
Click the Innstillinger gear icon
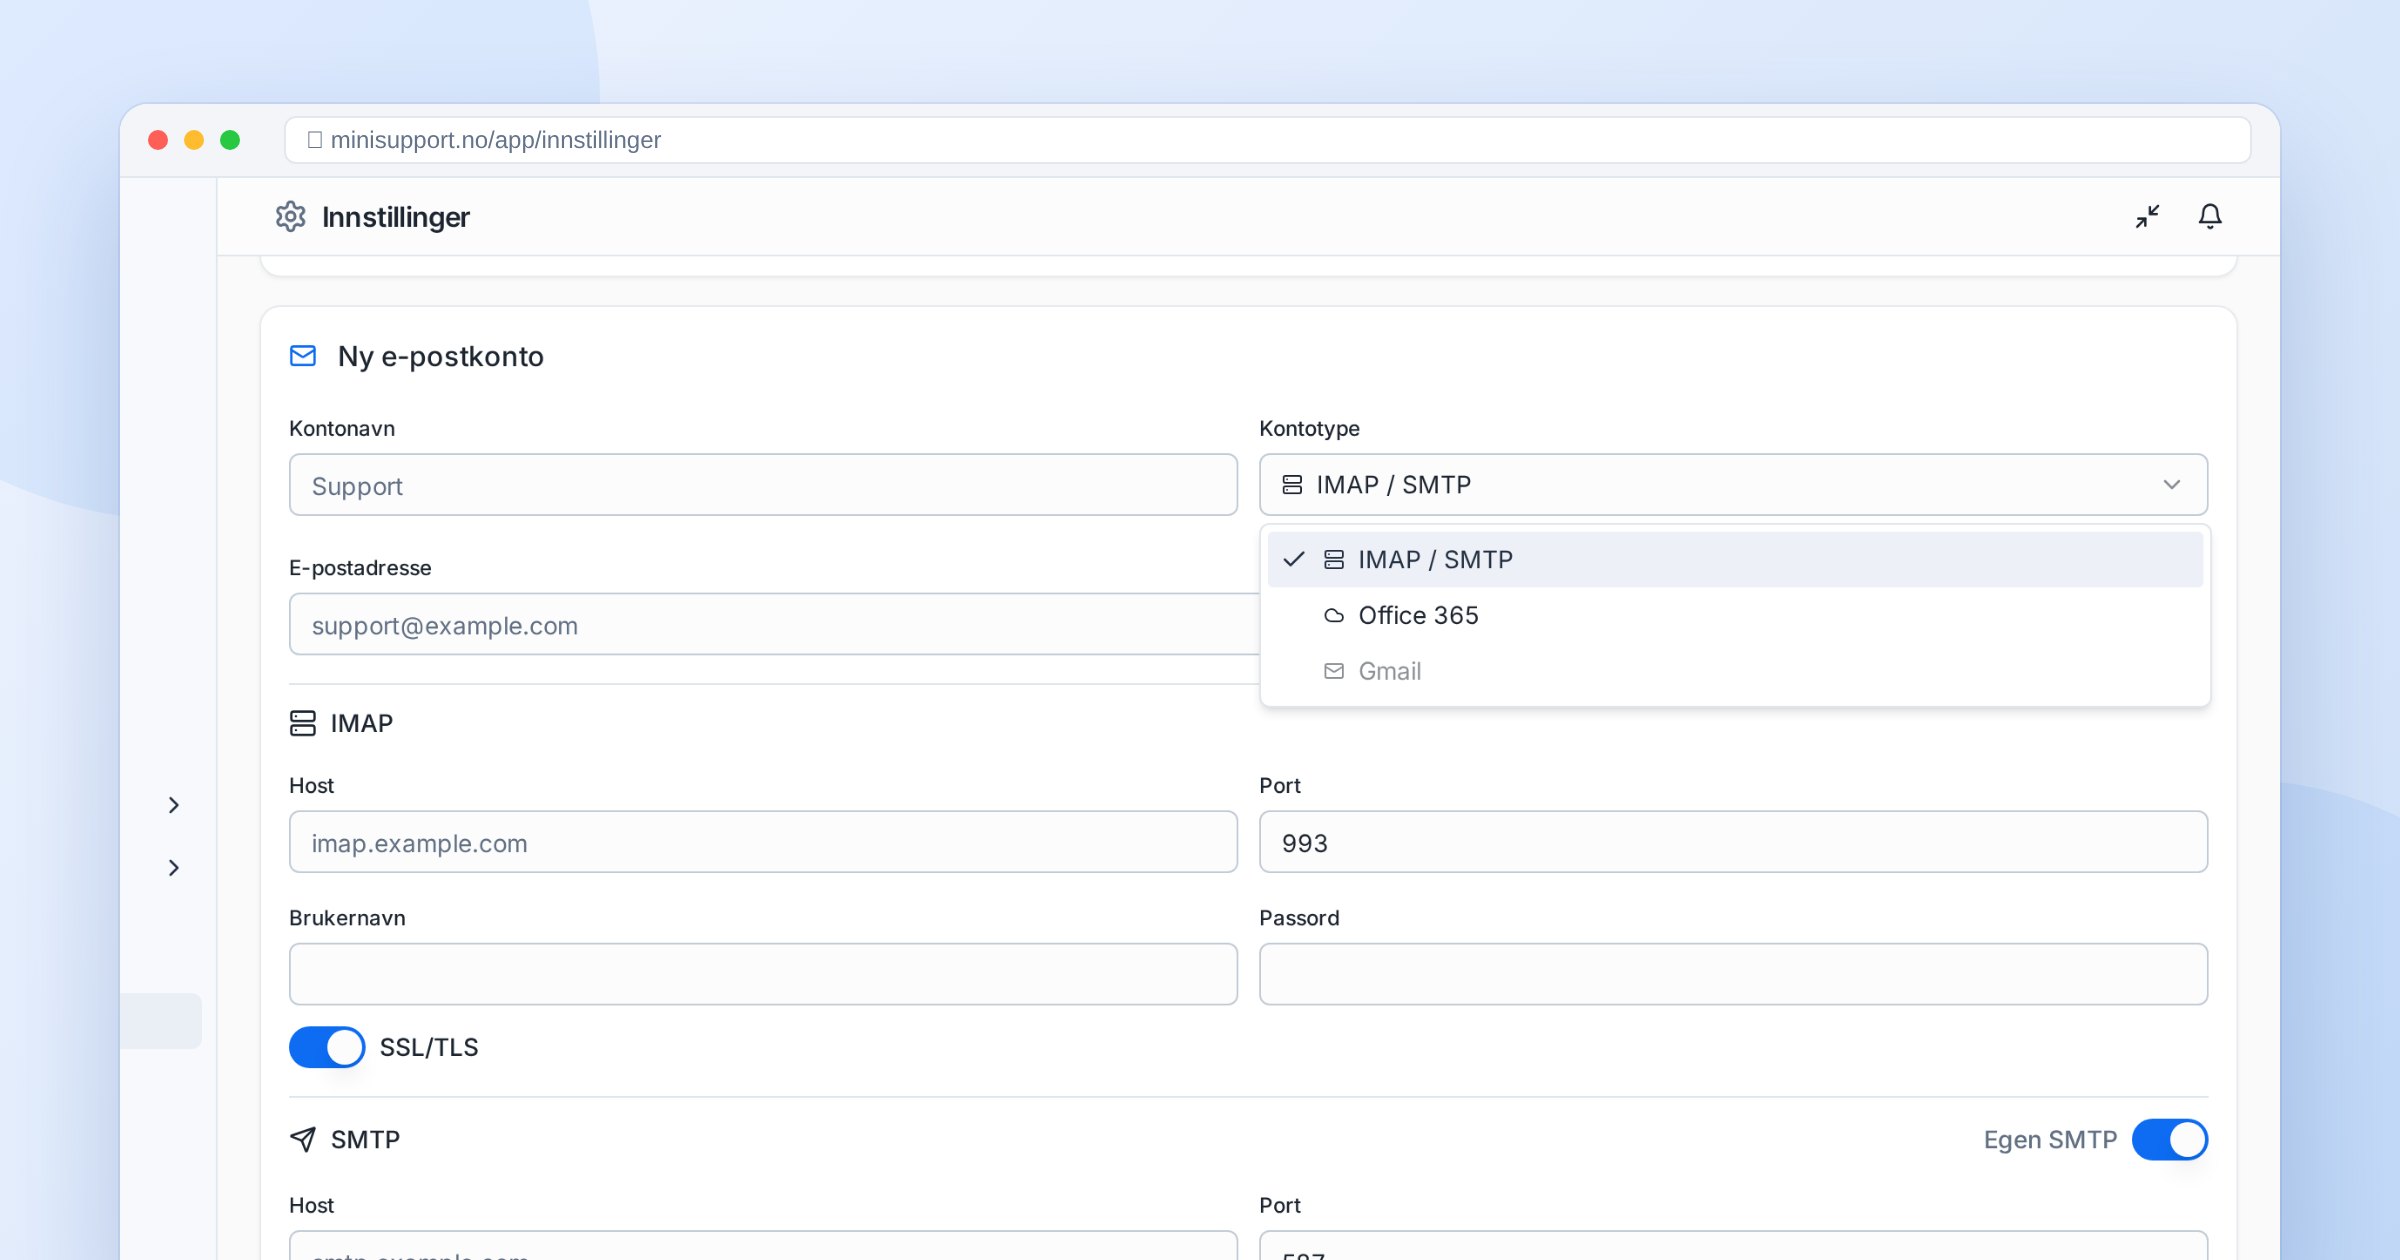[290, 217]
